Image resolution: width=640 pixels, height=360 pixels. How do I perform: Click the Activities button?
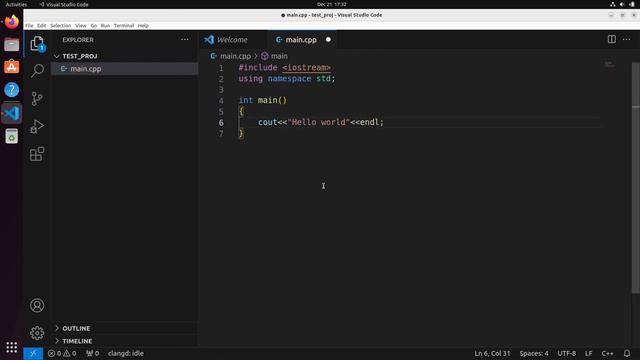(x=16, y=4)
